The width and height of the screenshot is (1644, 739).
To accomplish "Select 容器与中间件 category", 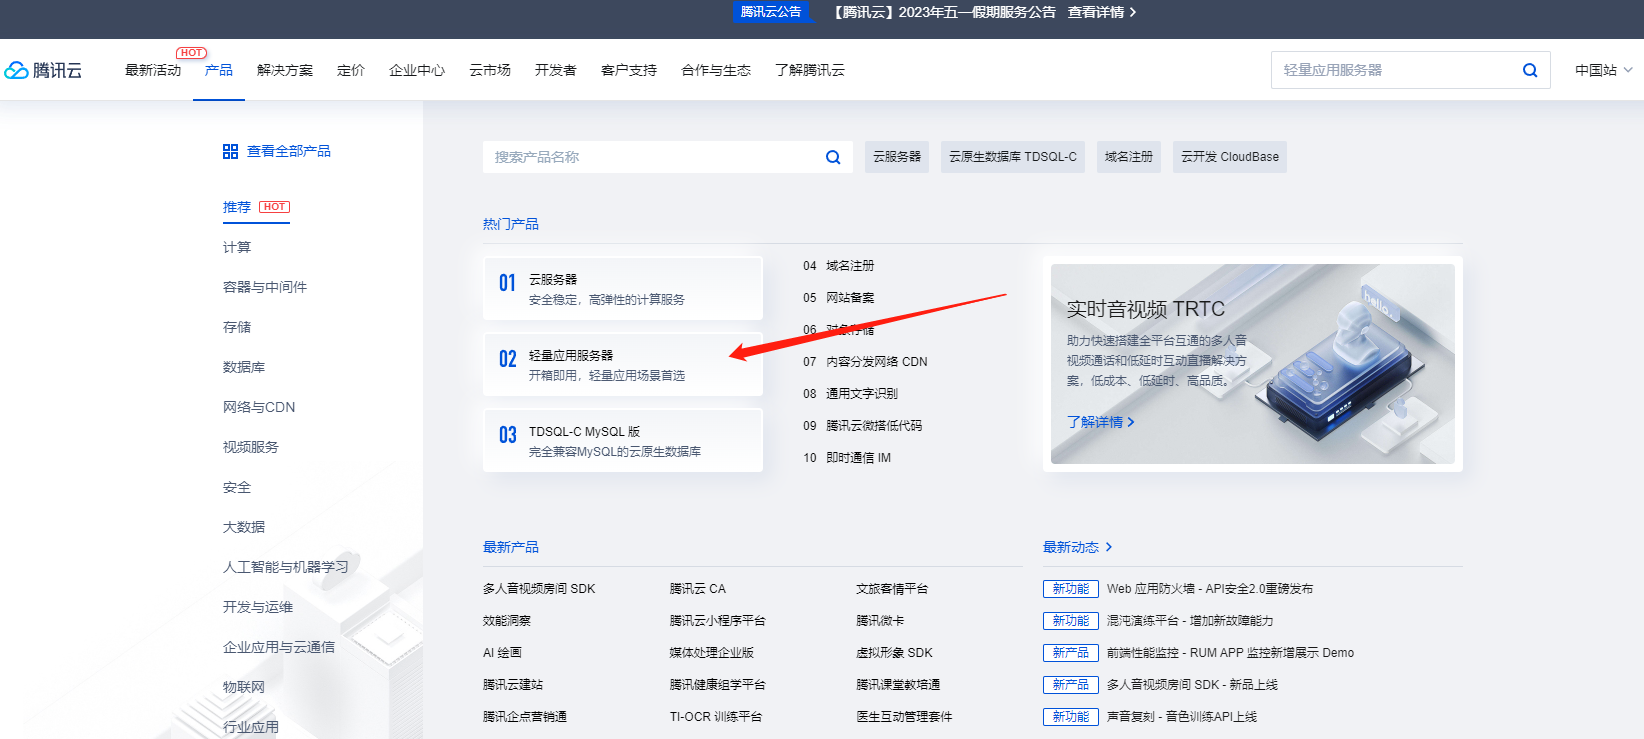I will pos(265,287).
